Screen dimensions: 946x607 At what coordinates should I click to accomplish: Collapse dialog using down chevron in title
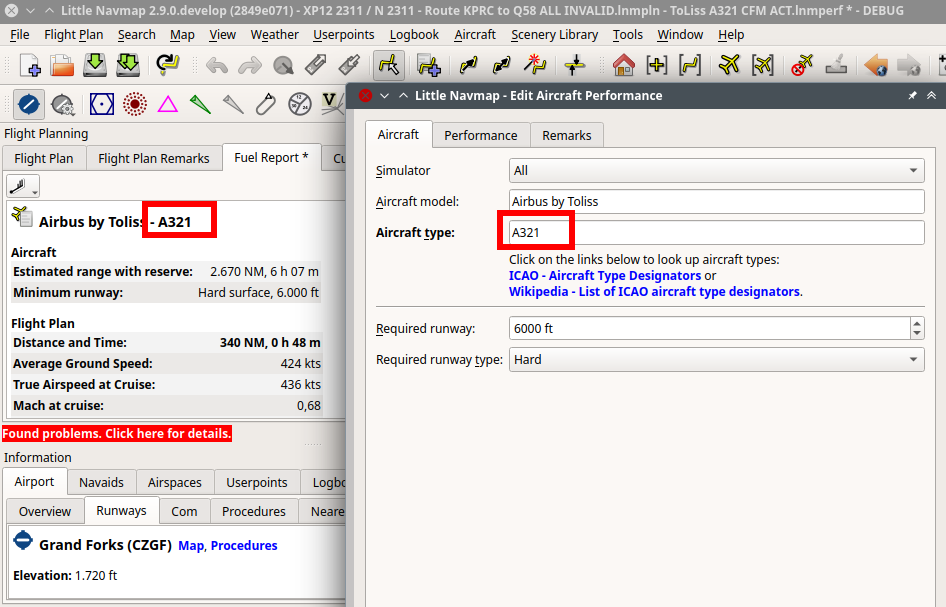point(384,95)
